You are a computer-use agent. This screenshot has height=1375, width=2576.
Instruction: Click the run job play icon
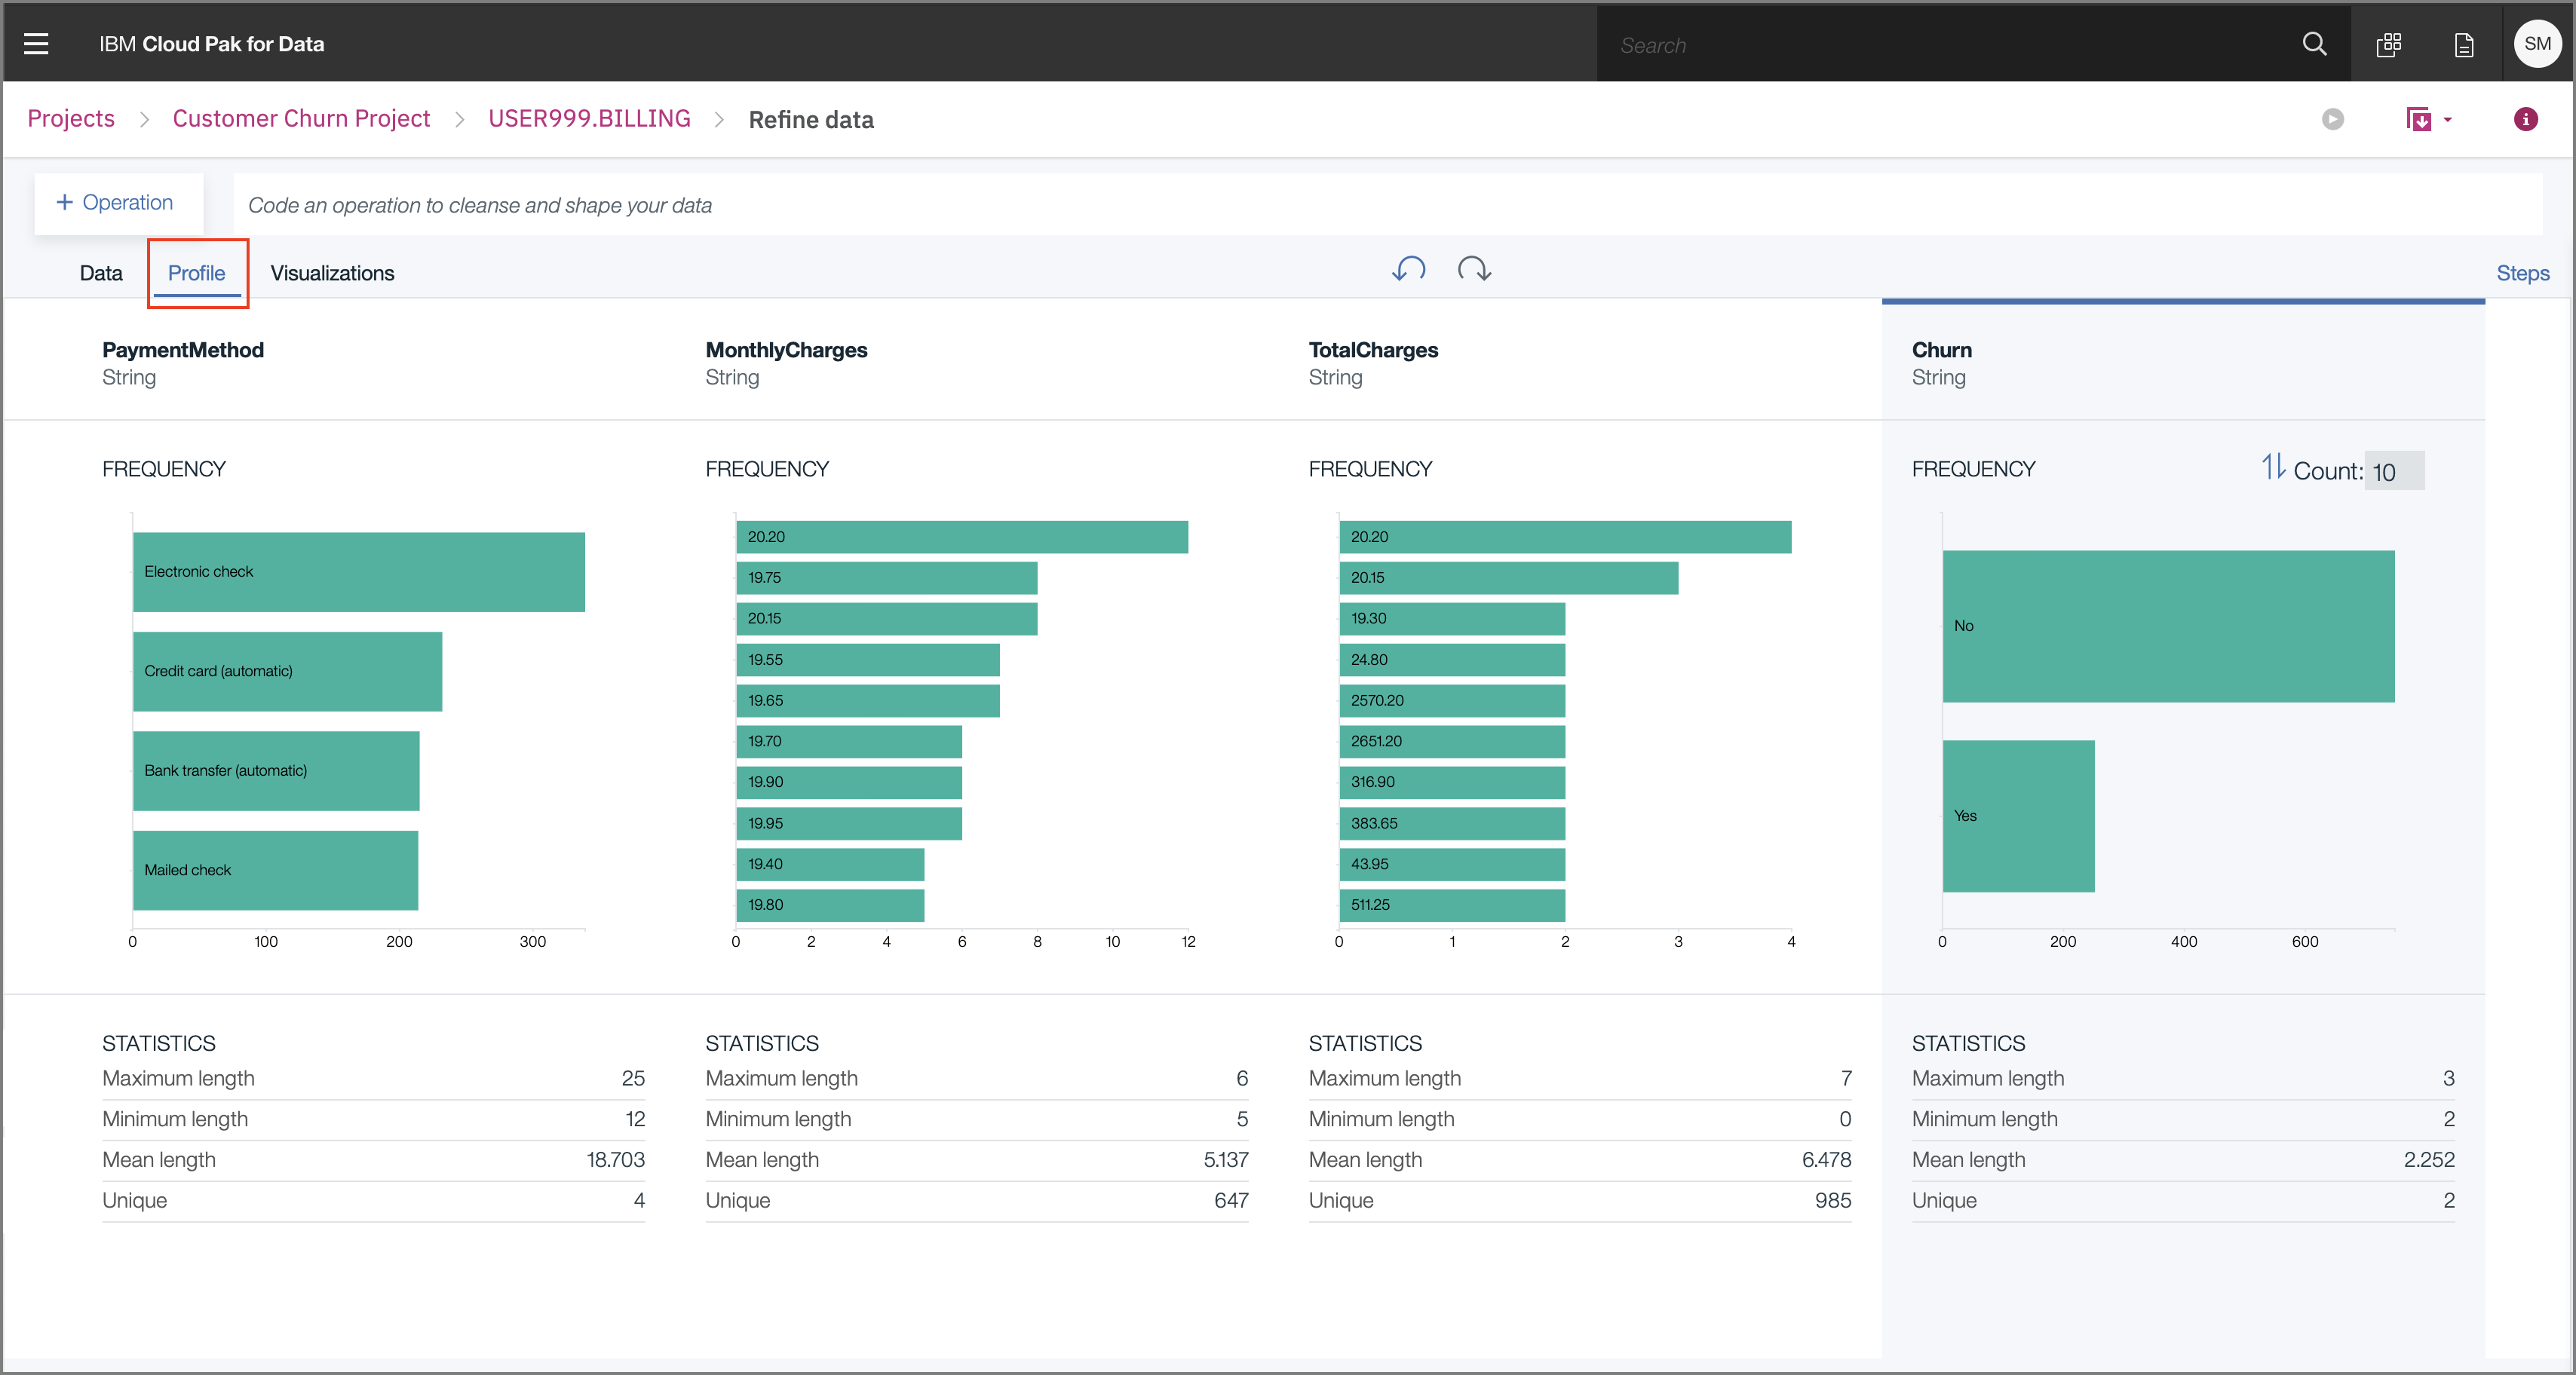(2333, 119)
